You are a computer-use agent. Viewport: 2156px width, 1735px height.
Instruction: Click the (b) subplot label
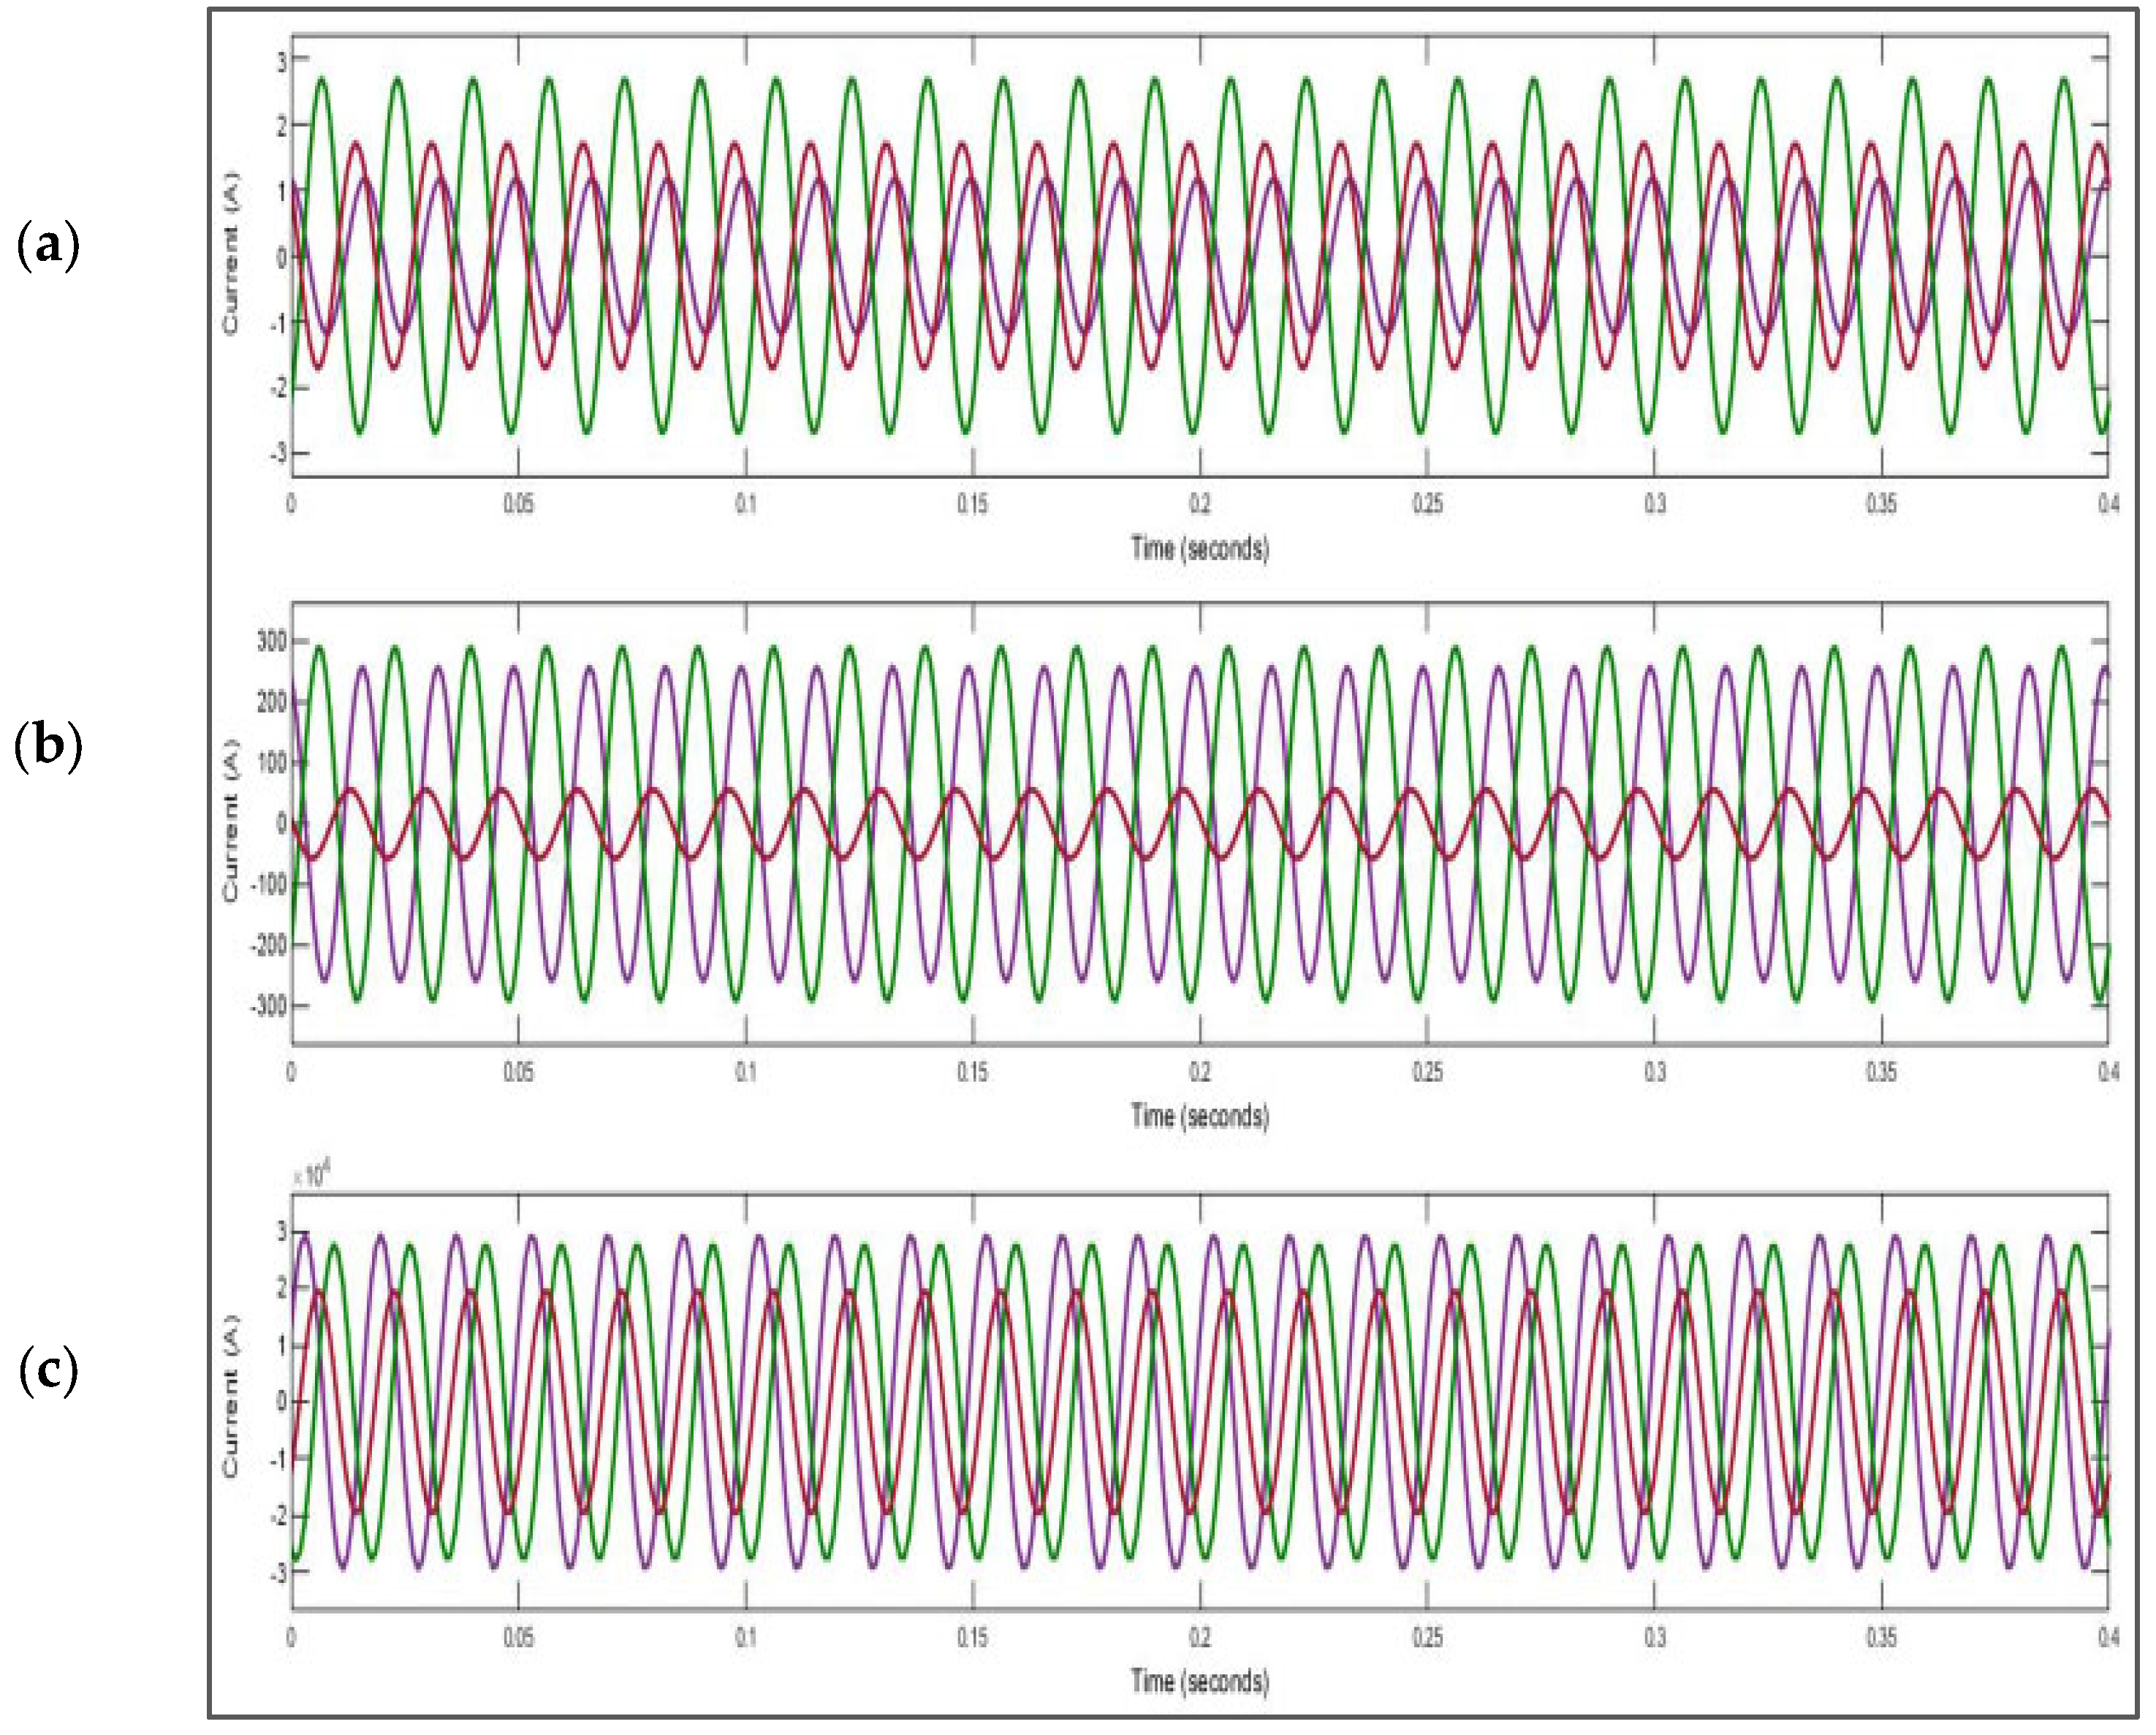click(x=48, y=746)
